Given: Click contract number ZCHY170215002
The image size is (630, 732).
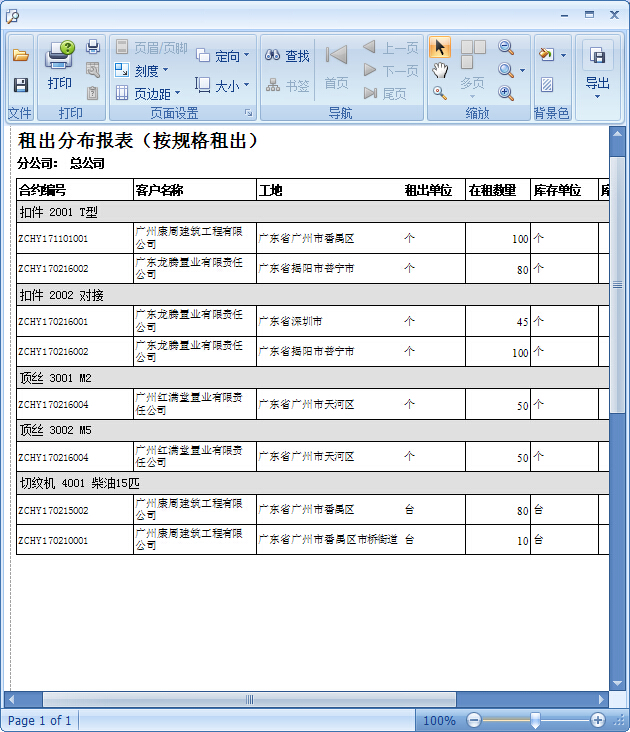Looking at the screenshot, I should pos(53,510).
